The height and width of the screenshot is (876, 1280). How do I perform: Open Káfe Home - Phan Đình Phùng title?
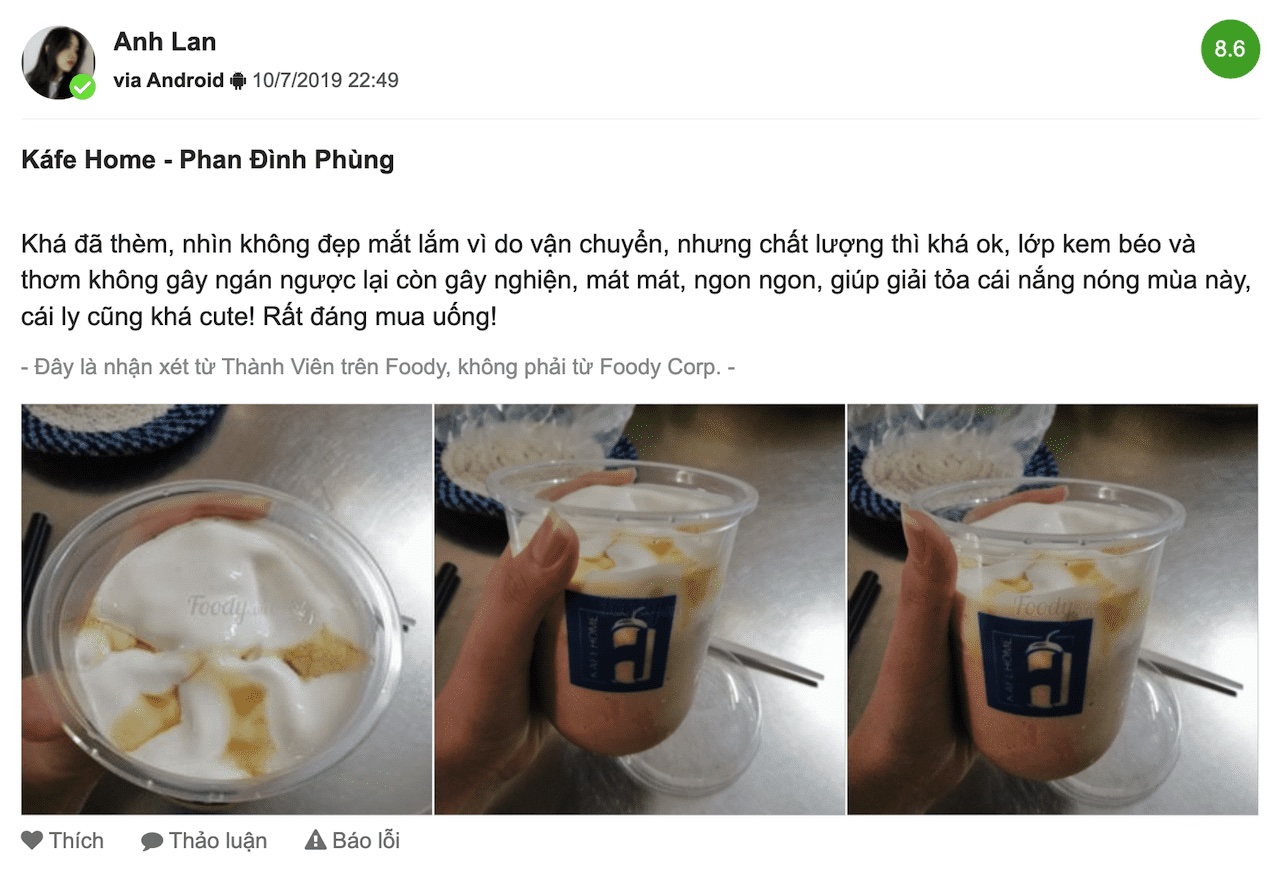[x=208, y=160]
